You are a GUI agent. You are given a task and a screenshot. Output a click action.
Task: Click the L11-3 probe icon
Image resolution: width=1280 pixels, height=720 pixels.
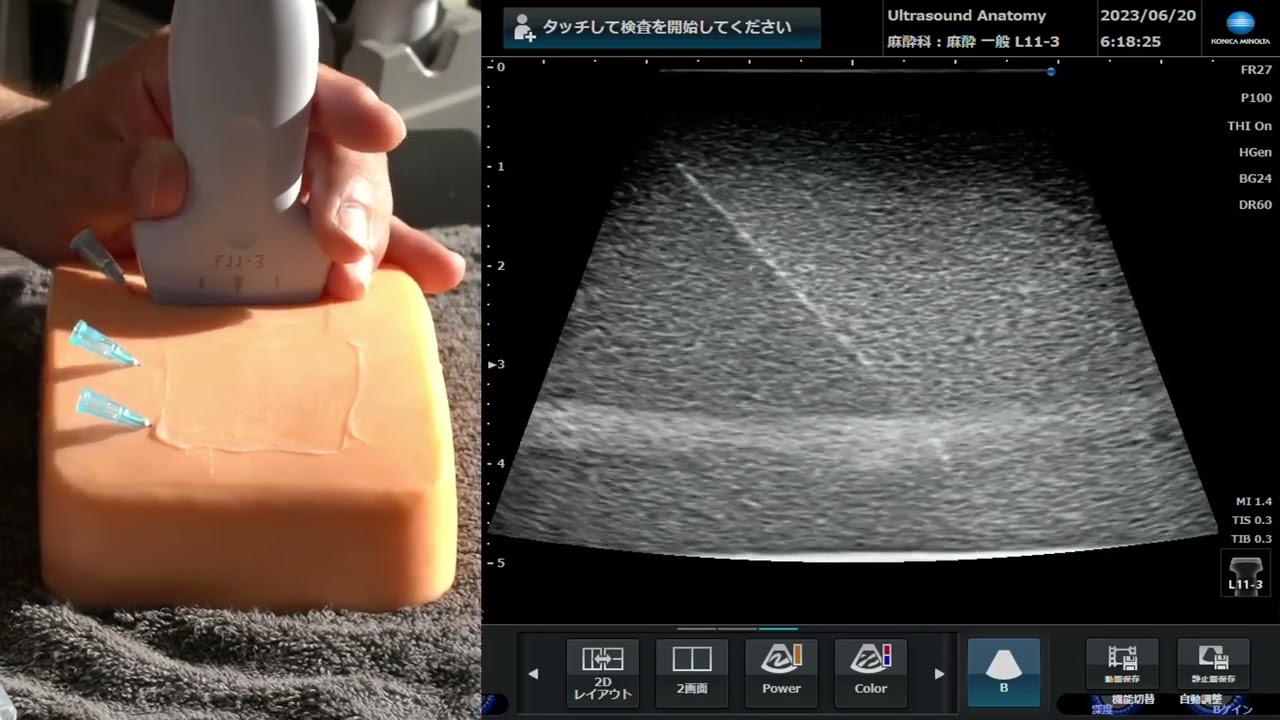(x=1245, y=573)
